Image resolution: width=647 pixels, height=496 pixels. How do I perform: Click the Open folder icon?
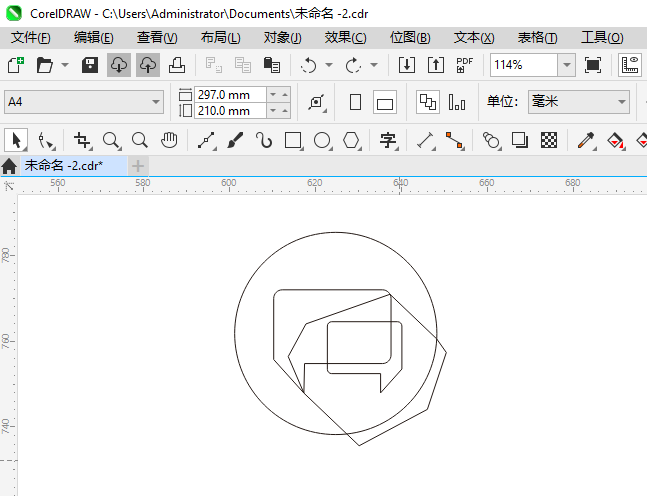[x=45, y=65]
